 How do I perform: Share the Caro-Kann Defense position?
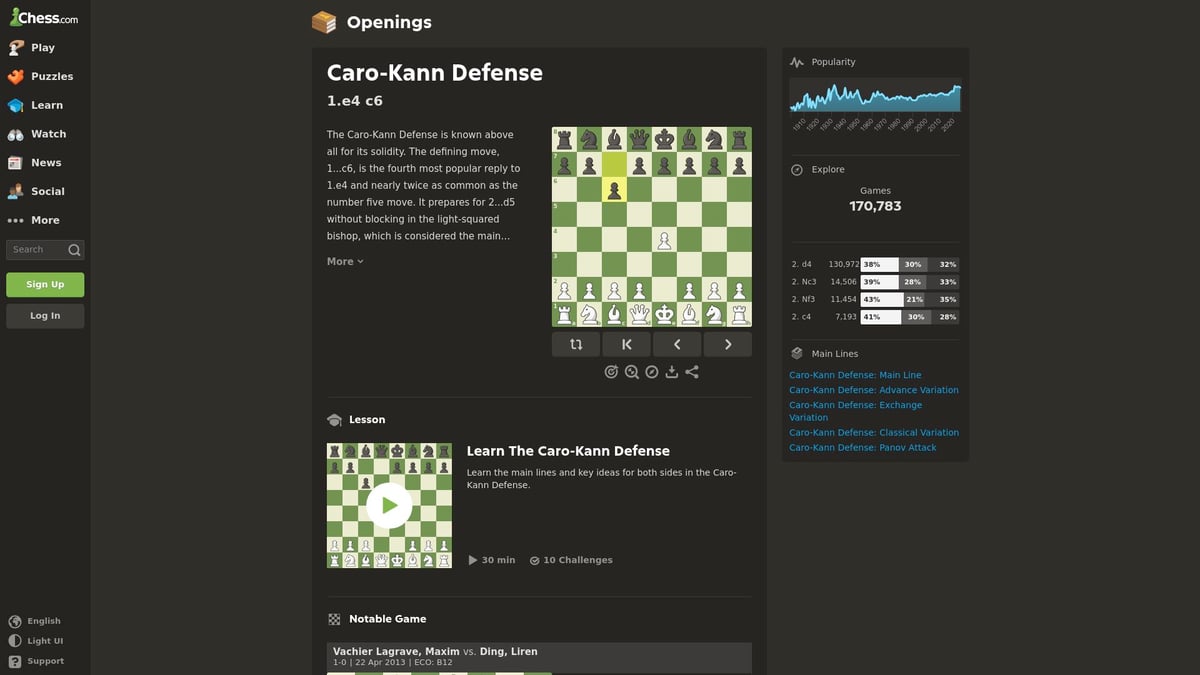(x=692, y=371)
